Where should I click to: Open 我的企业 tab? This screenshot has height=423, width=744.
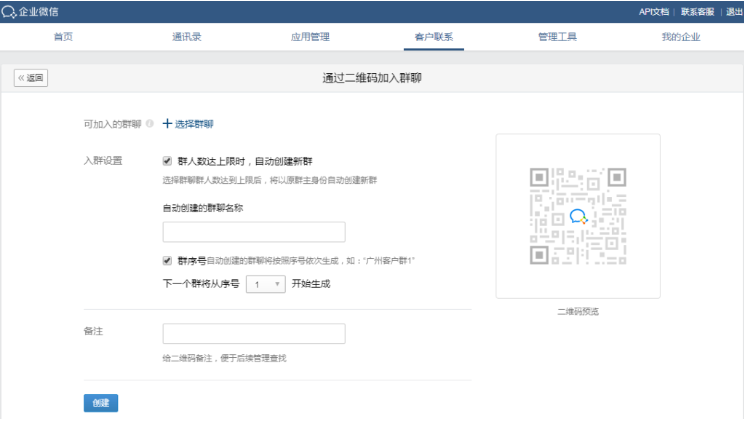681,37
